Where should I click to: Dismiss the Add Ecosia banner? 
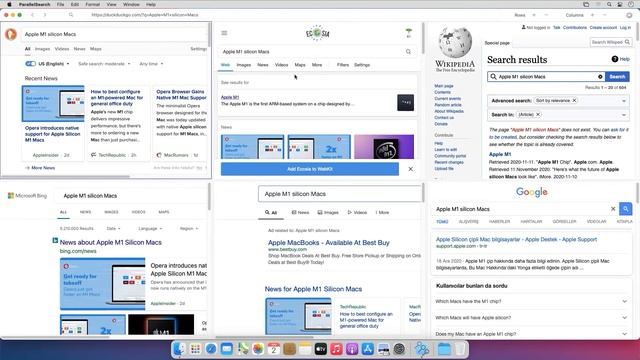pyautogui.click(x=411, y=169)
